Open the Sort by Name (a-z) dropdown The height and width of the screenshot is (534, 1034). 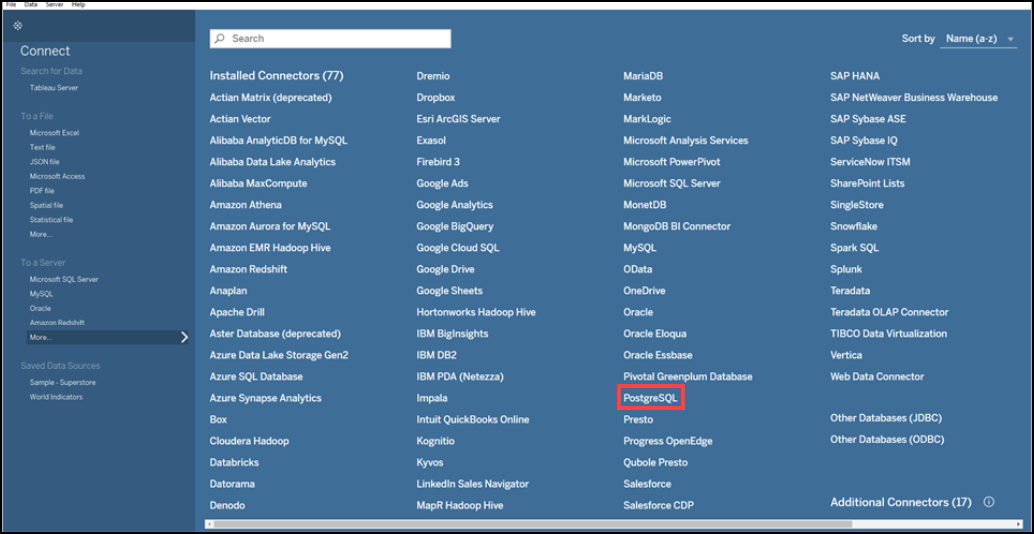coord(979,39)
